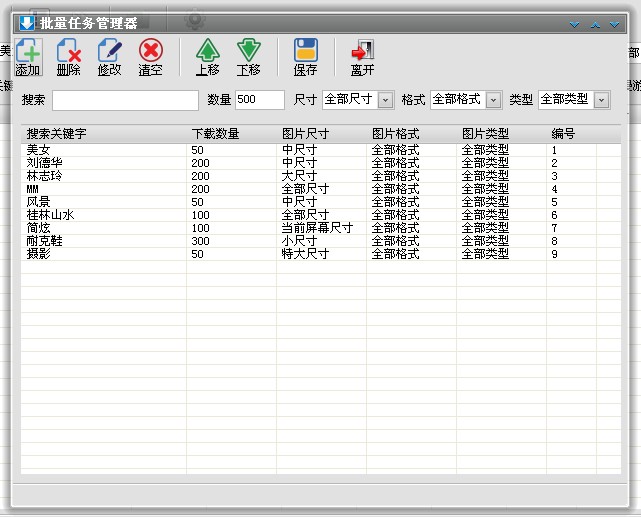
Task: Click 全部类型 cell in 风景 row
Action: coord(485,202)
